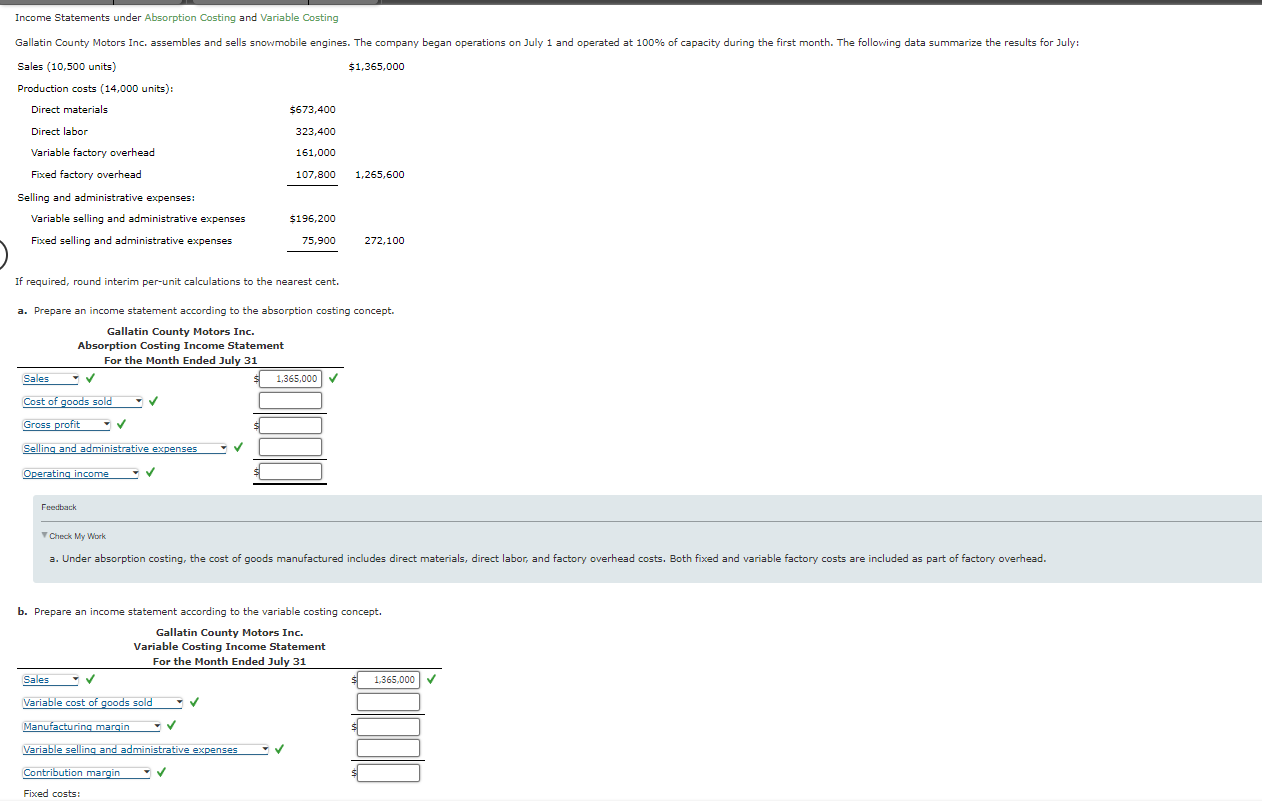Click the Gross profit amount field
This screenshot has height=801, width=1262.
[x=290, y=425]
